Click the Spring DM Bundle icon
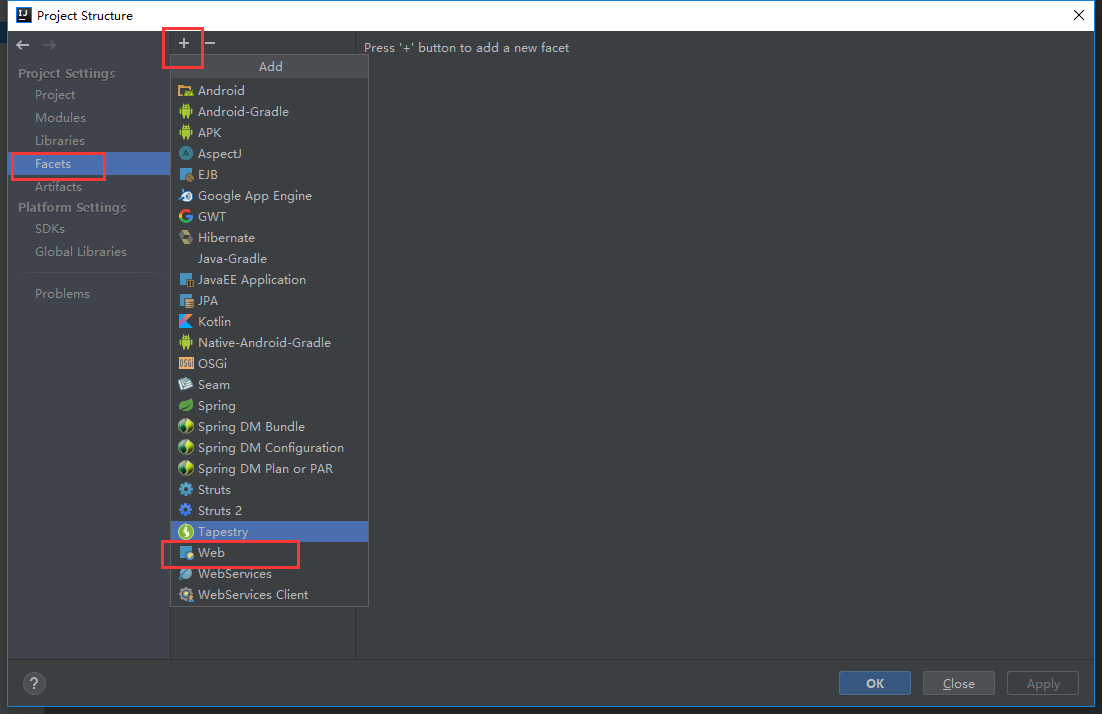This screenshot has height=714, width=1102. tap(186, 427)
